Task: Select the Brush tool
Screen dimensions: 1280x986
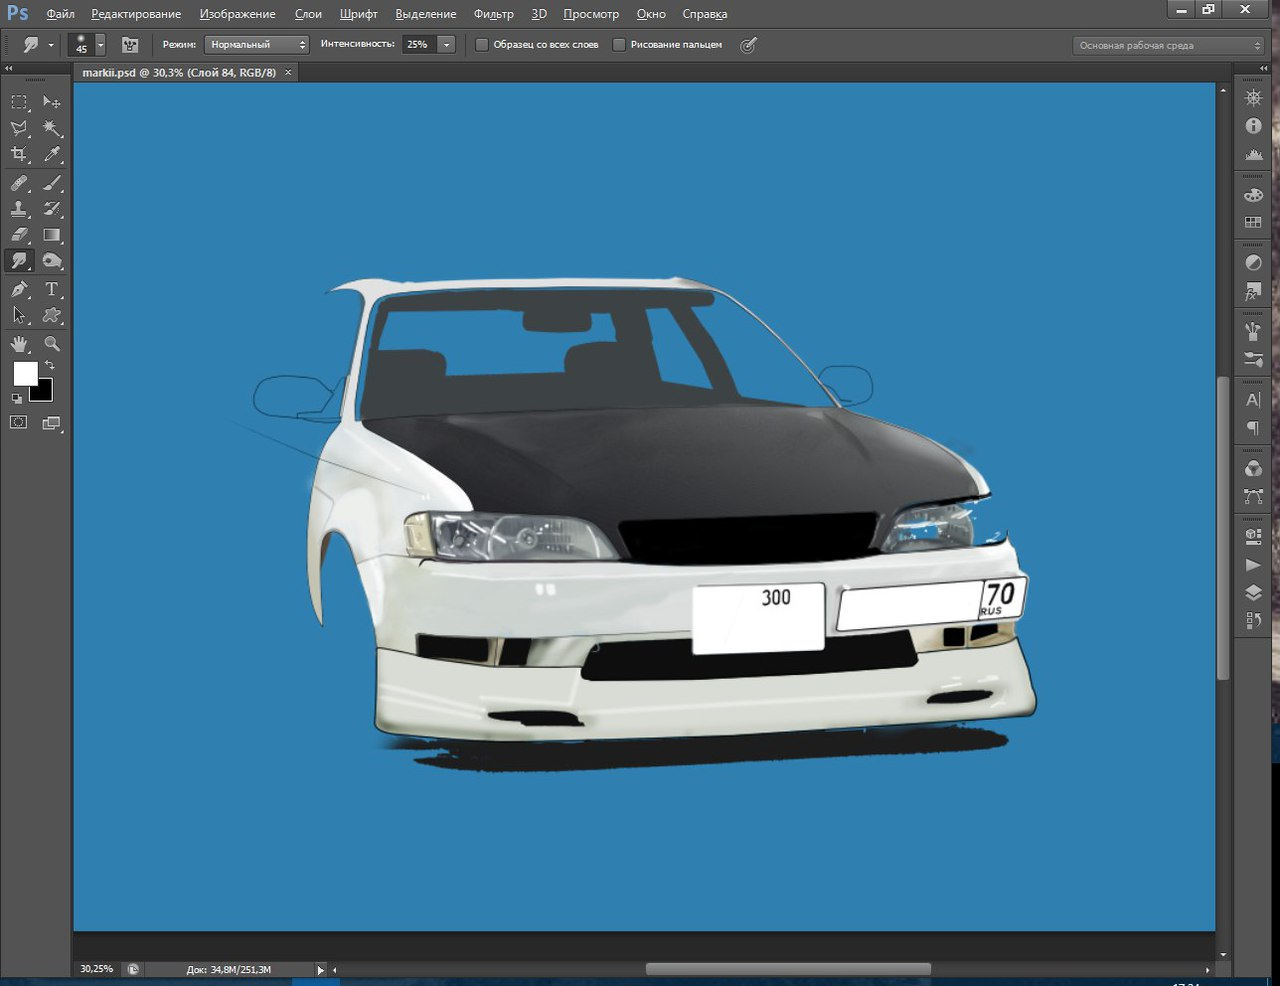Action: point(52,183)
